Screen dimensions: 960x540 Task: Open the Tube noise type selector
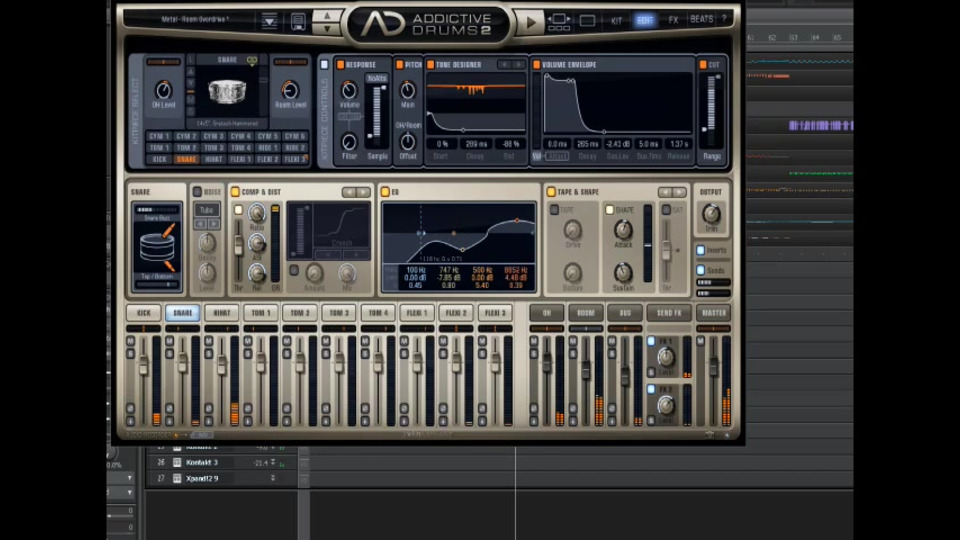pyautogui.click(x=207, y=210)
